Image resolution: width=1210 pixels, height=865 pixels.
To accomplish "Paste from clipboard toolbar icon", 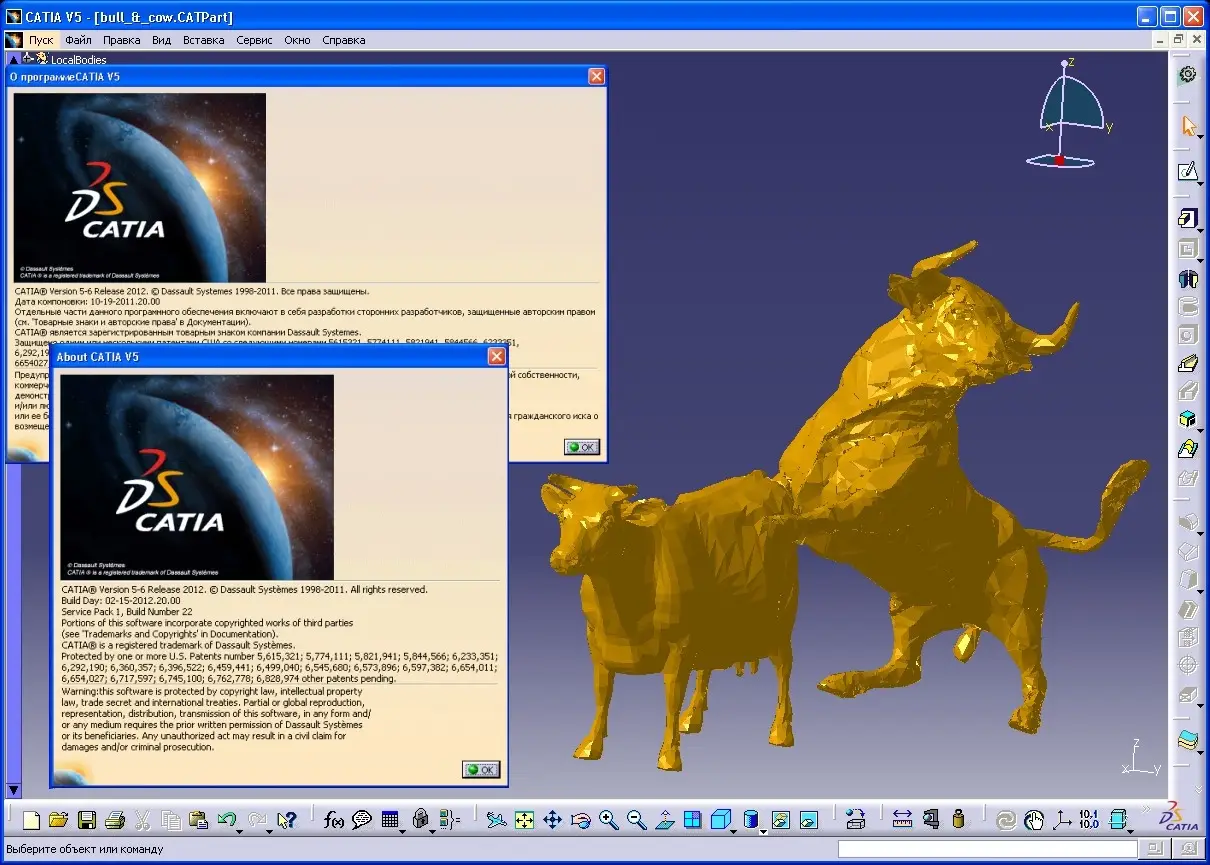I will tap(198, 821).
